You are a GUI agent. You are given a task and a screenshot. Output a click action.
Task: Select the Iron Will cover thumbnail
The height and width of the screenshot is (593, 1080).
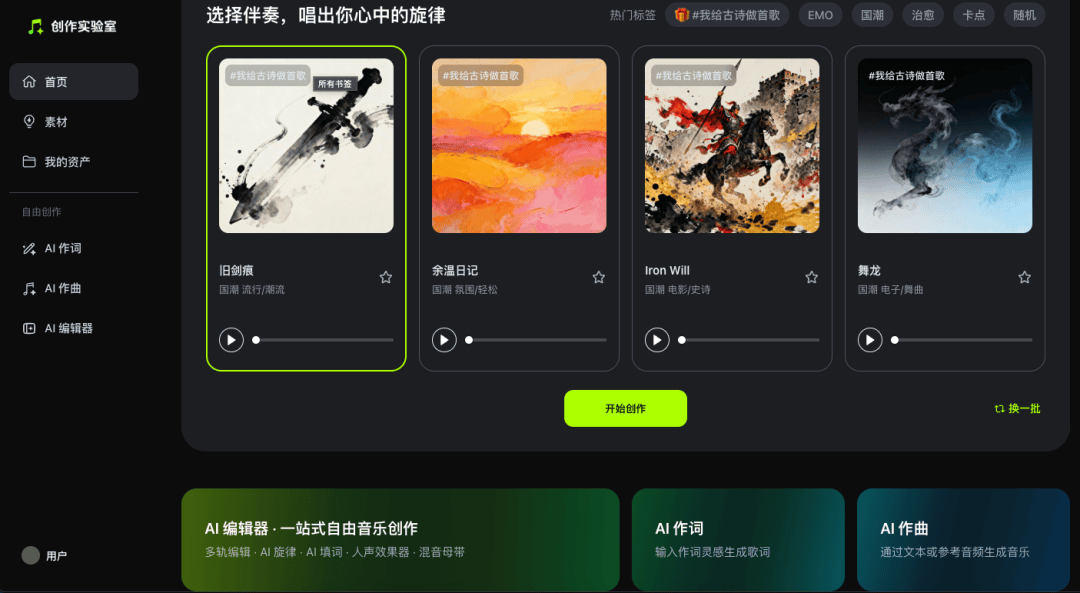click(x=732, y=145)
